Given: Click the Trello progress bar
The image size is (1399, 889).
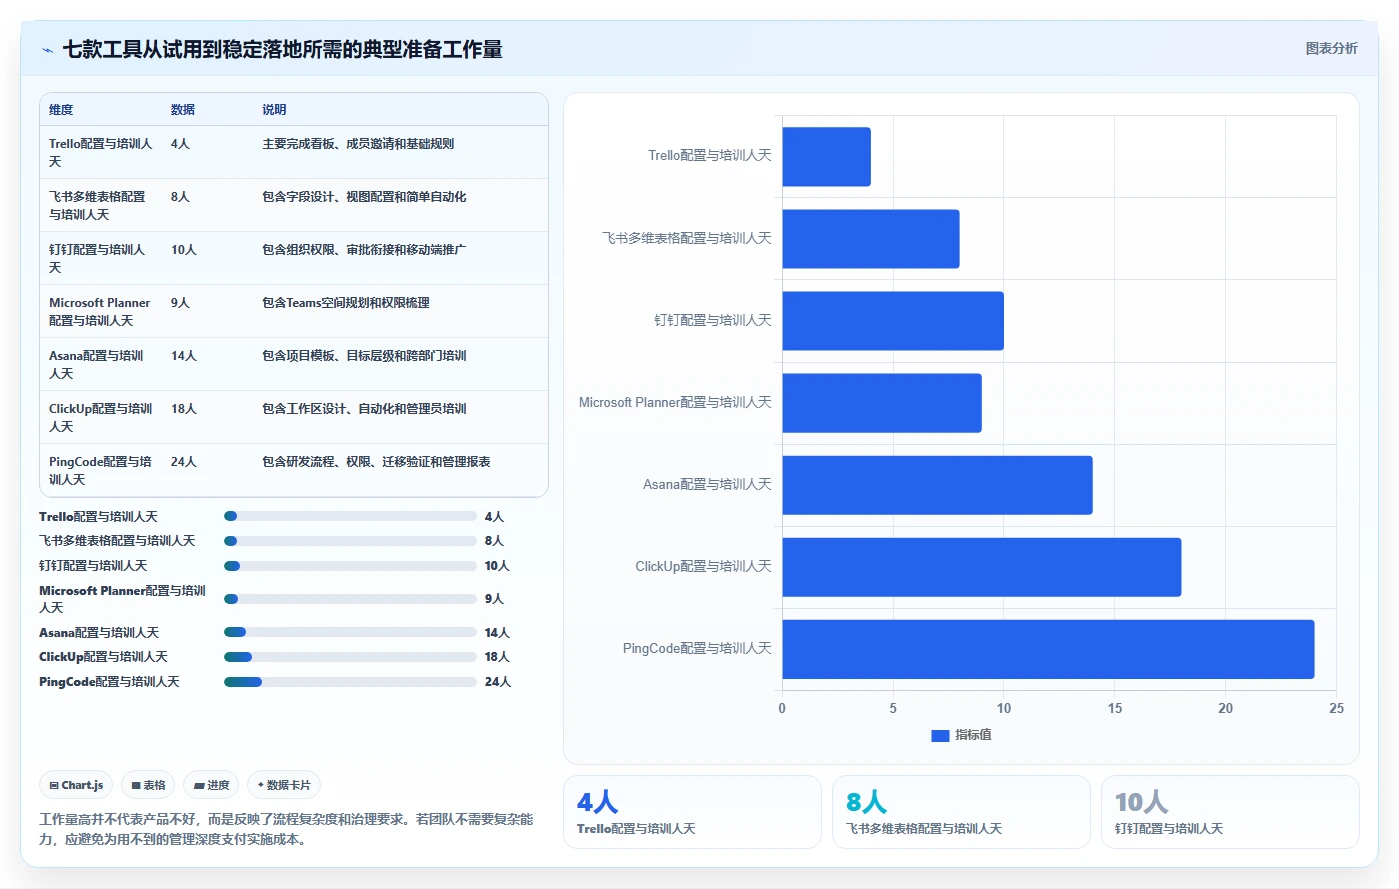Looking at the screenshot, I should (350, 517).
